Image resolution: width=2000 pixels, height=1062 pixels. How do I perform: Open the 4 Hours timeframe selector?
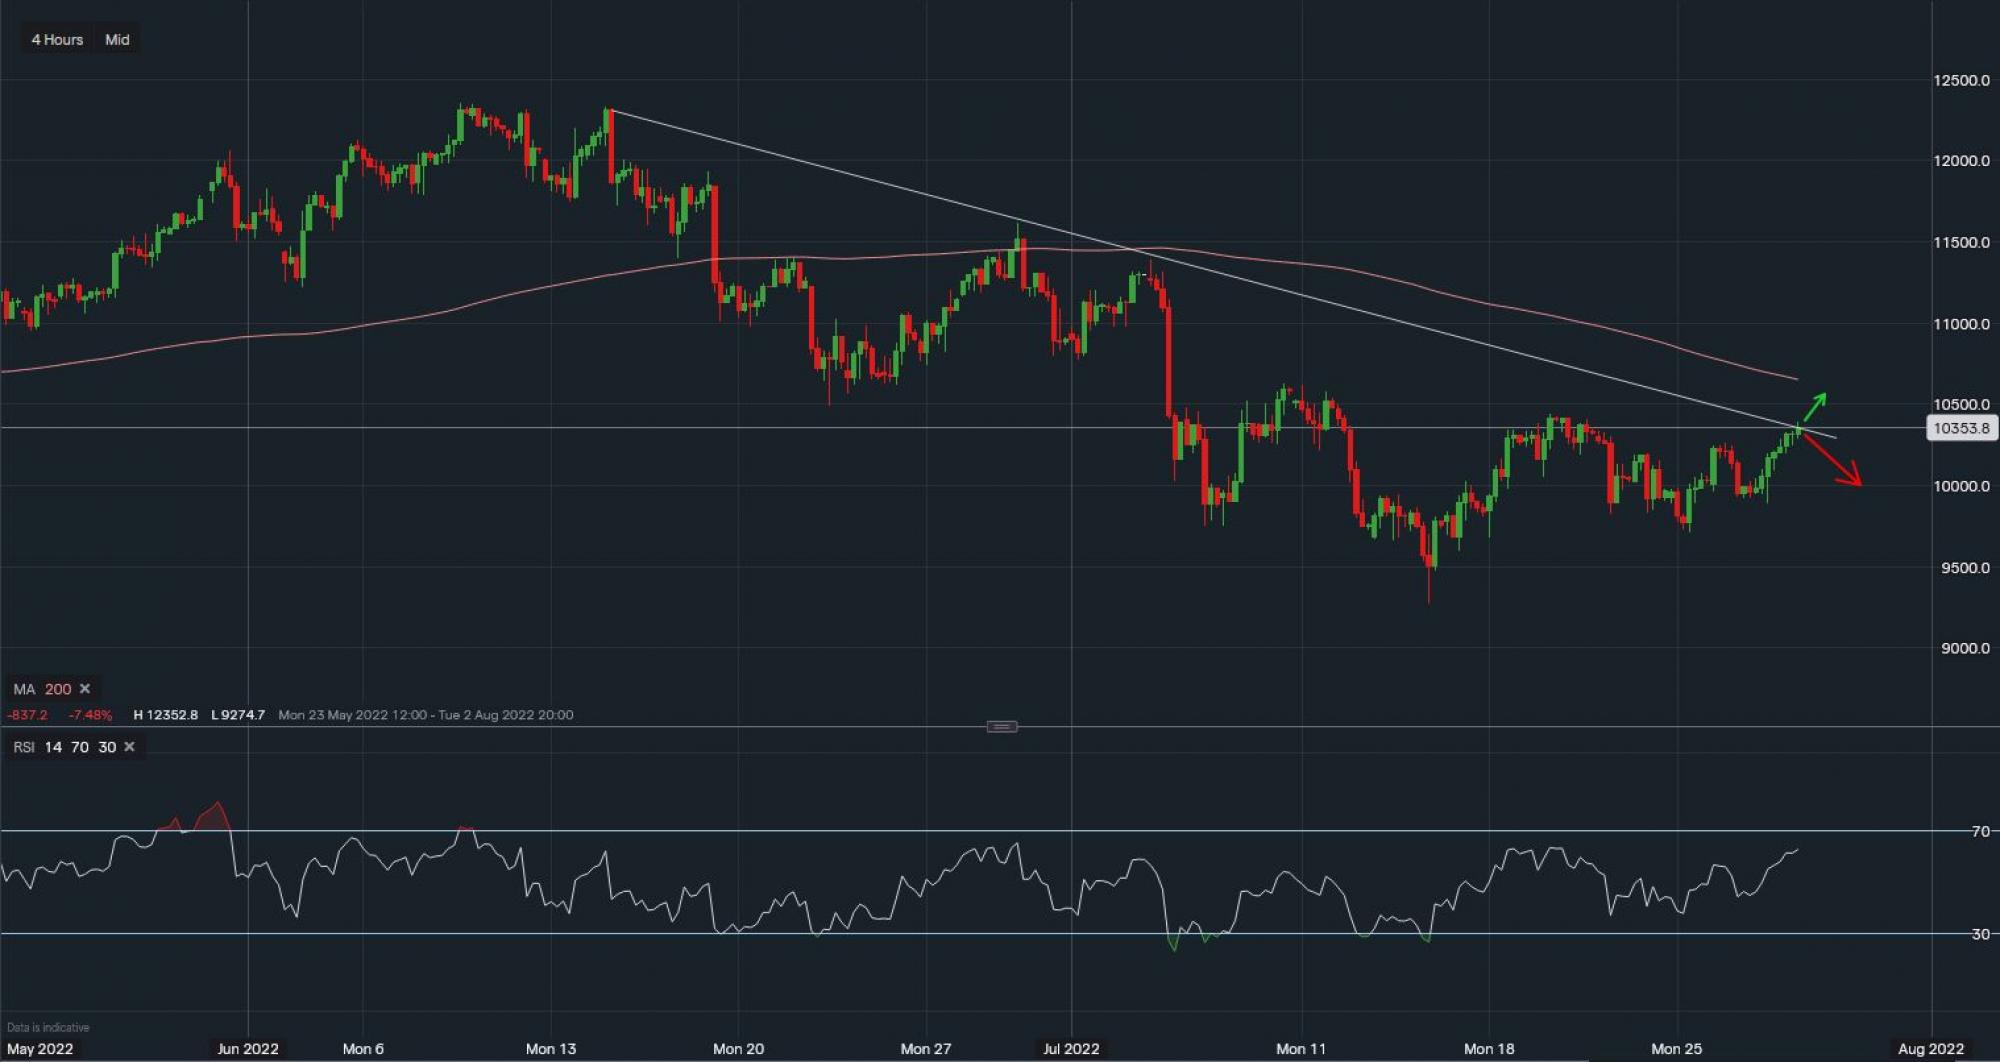click(57, 40)
